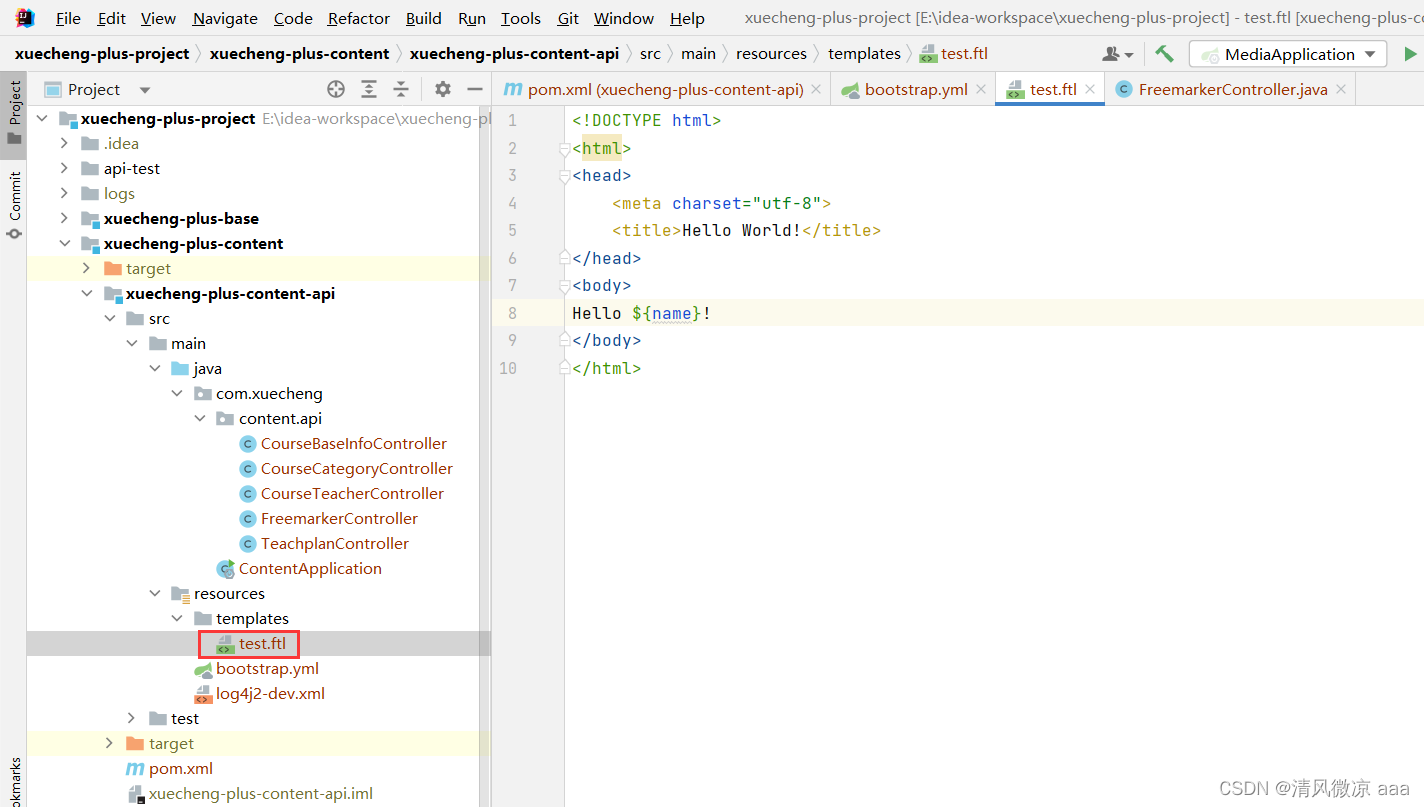Screen dimensions: 1424x807
Task: Open the Build menu
Action: 424,18
